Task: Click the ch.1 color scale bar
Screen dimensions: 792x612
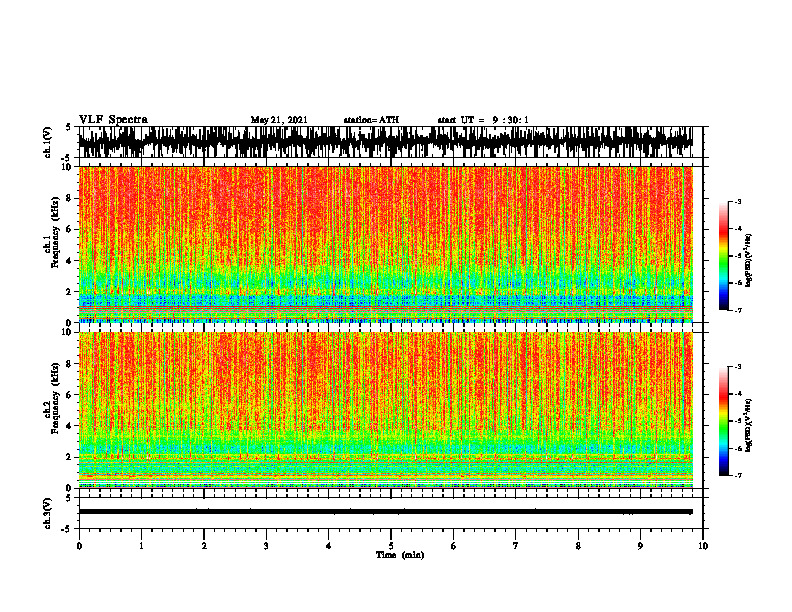Action: pyautogui.click(x=723, y=256)
